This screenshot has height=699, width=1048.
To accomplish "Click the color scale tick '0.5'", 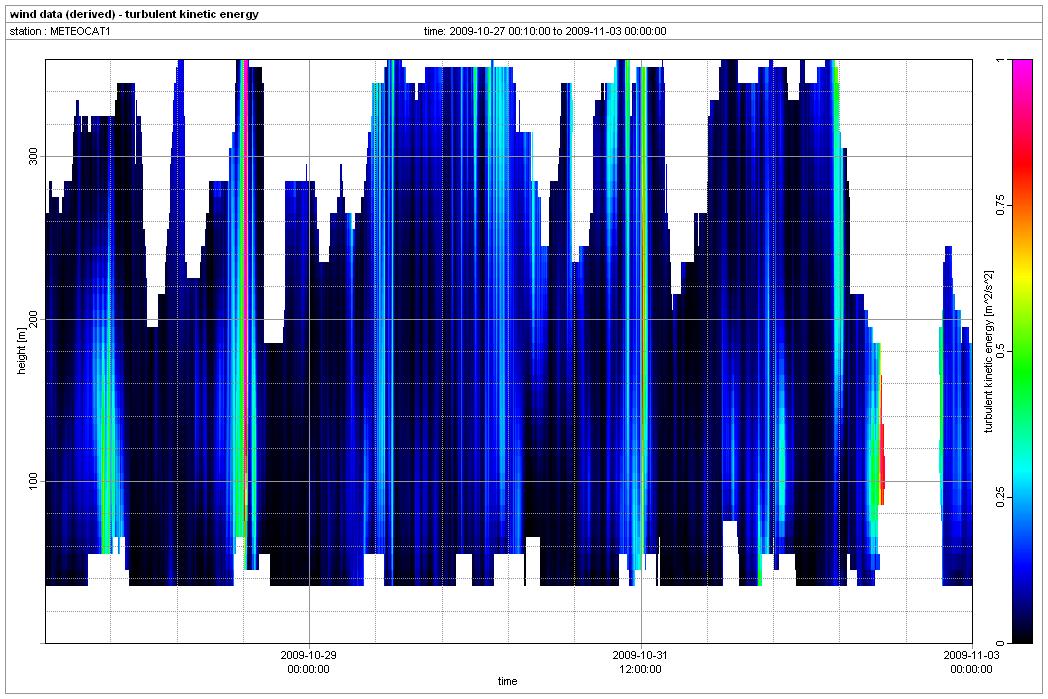I will coord(1001,352).
